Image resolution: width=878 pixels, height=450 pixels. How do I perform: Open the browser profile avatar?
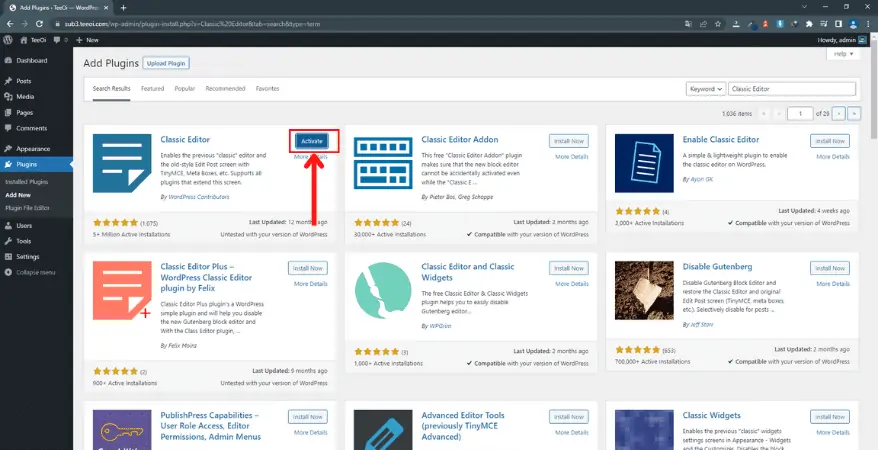pyautogui.click(x=853, y=24)
